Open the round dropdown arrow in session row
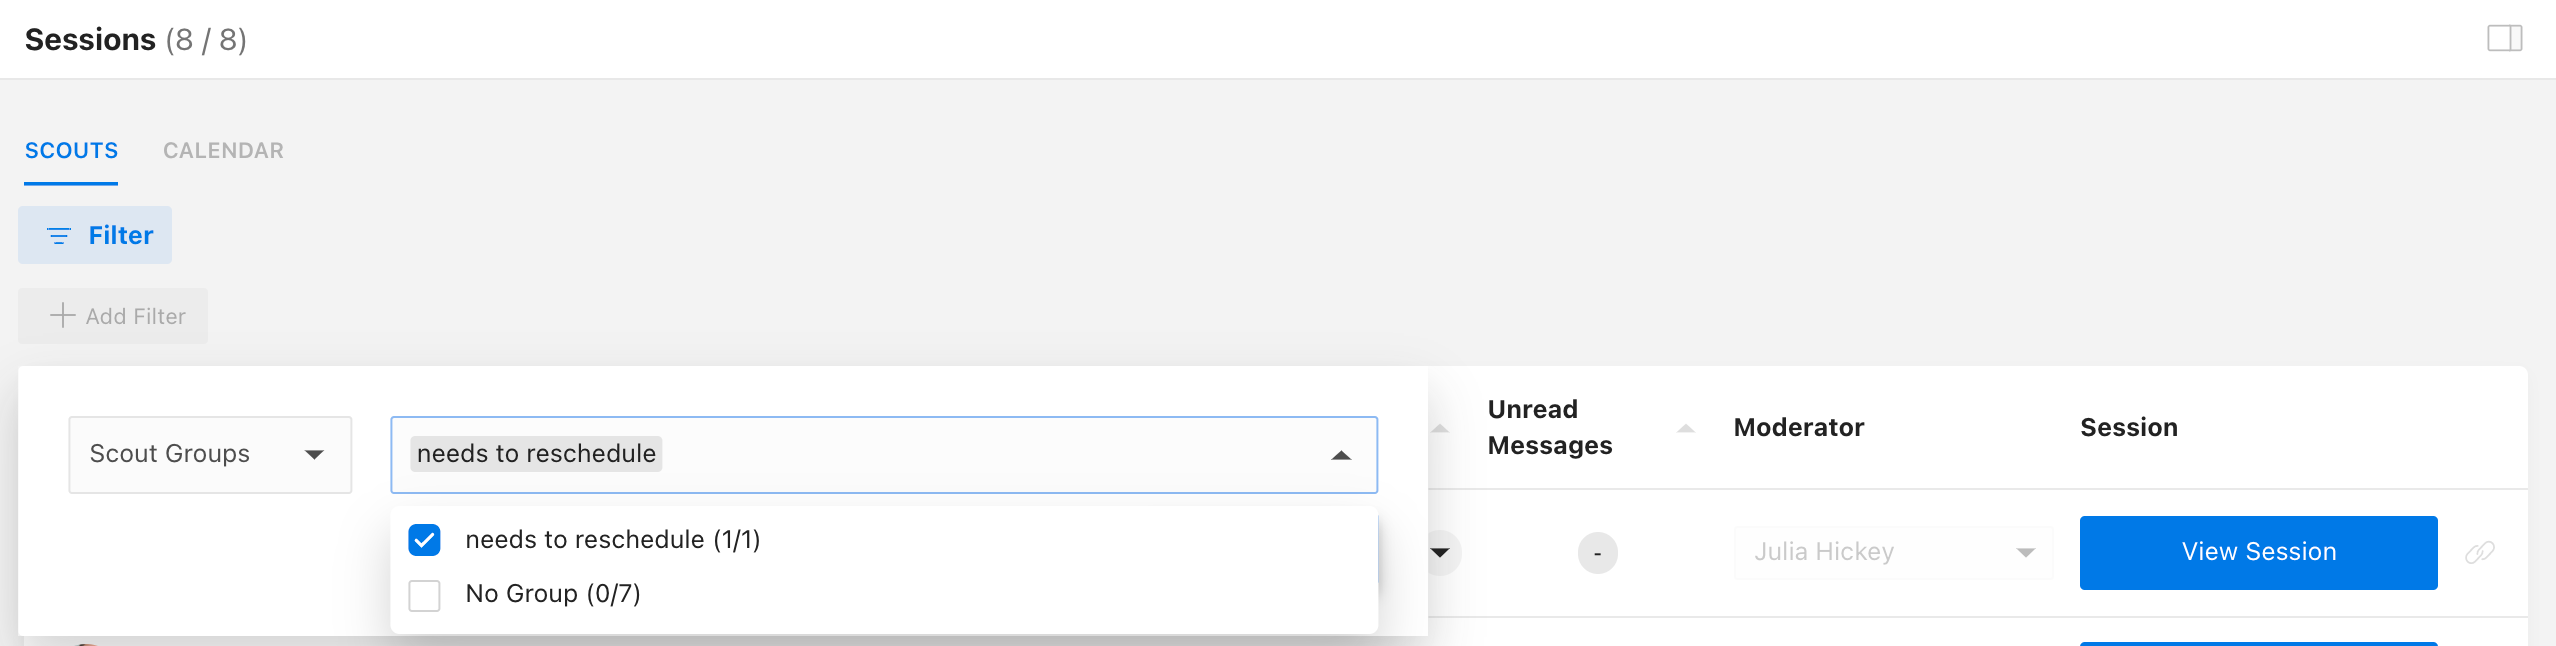Viewport: 2556px width, 646px height. point(1442,553)
